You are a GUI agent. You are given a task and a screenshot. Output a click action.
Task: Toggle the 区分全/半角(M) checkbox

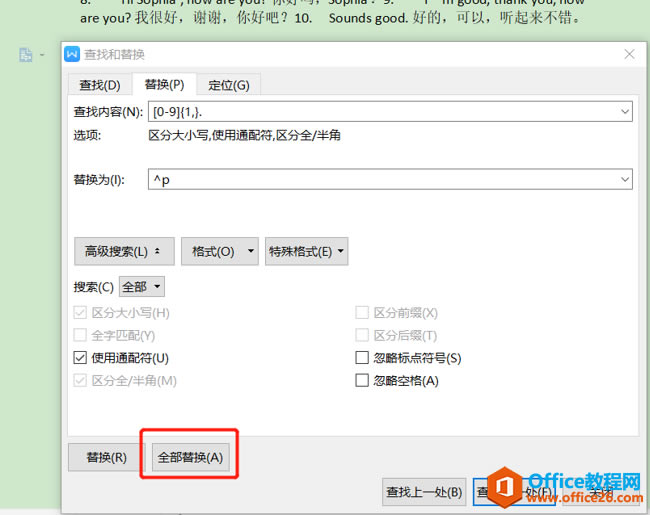[x=80, y=381]
